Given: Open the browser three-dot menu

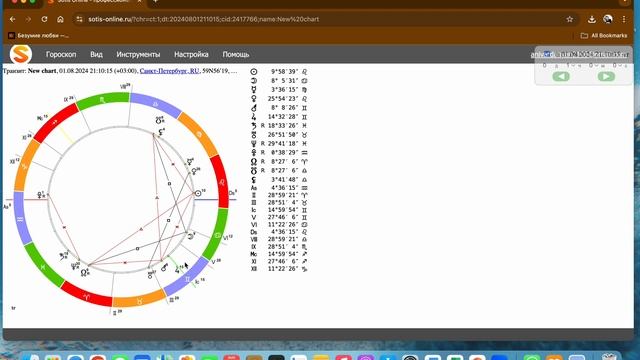Looking at the screenshot, I should point(624,19).
